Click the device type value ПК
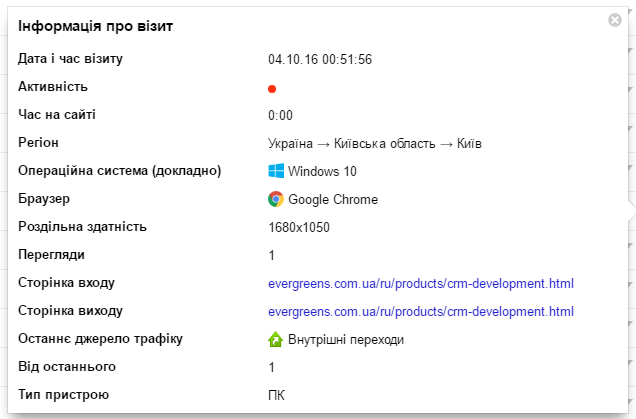 (276, 396)
